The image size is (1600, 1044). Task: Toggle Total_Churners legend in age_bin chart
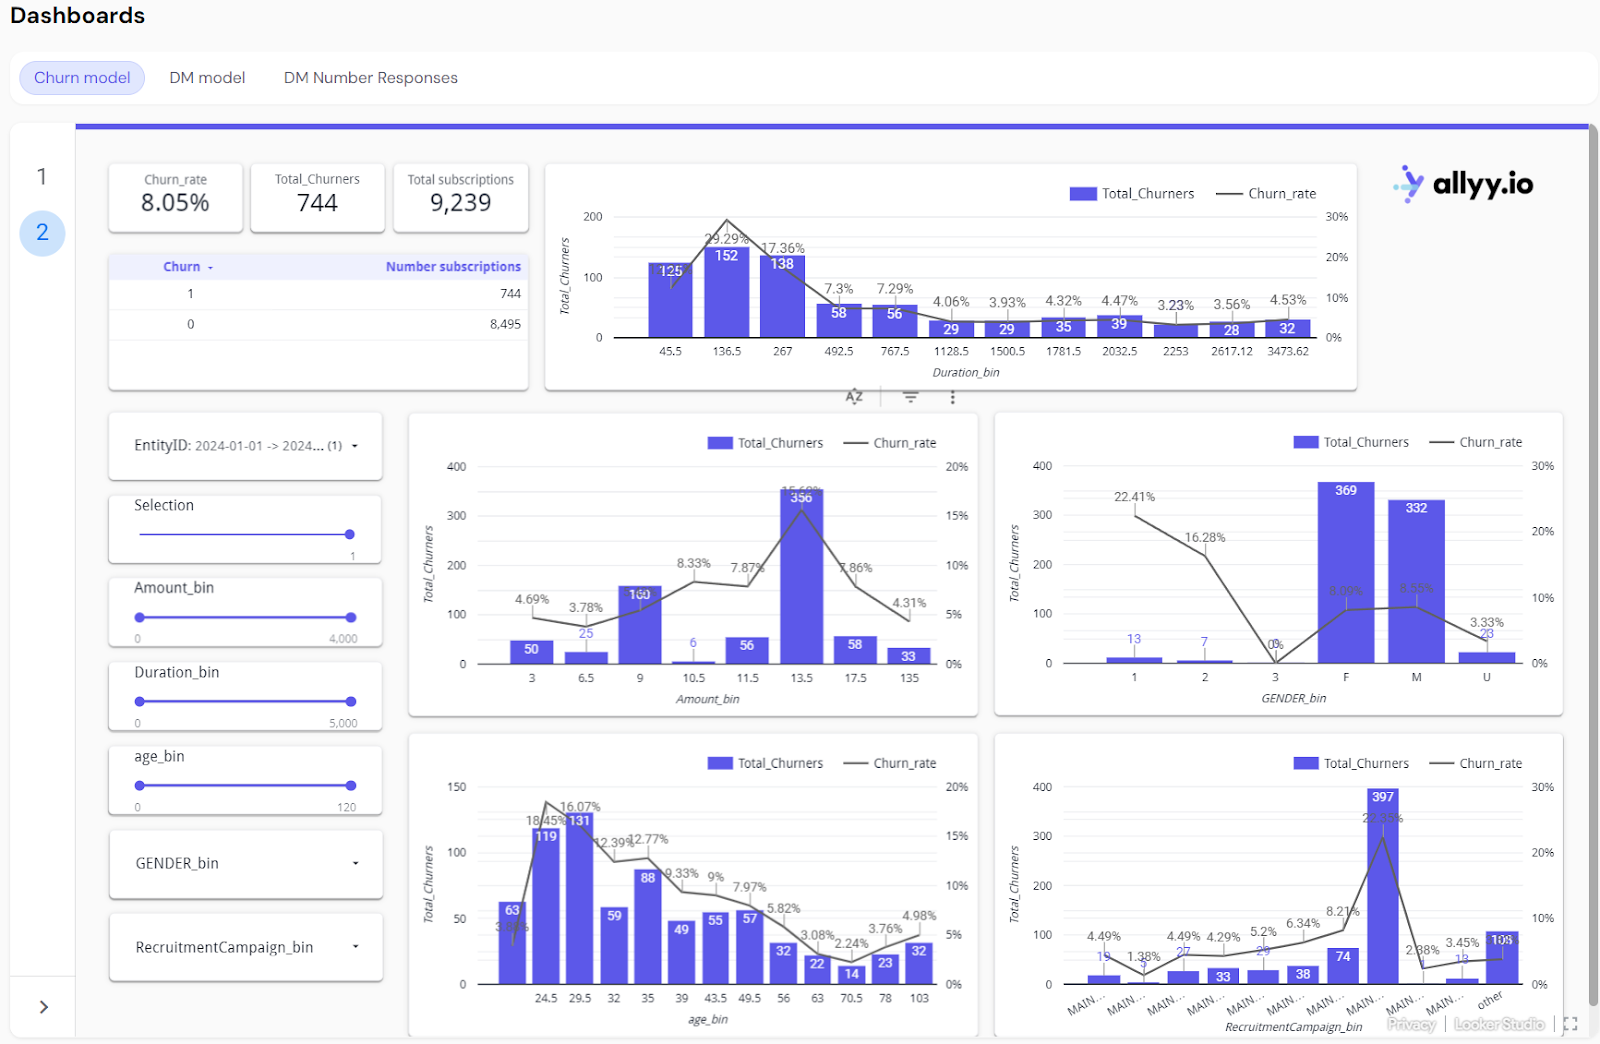coord(765,763)
